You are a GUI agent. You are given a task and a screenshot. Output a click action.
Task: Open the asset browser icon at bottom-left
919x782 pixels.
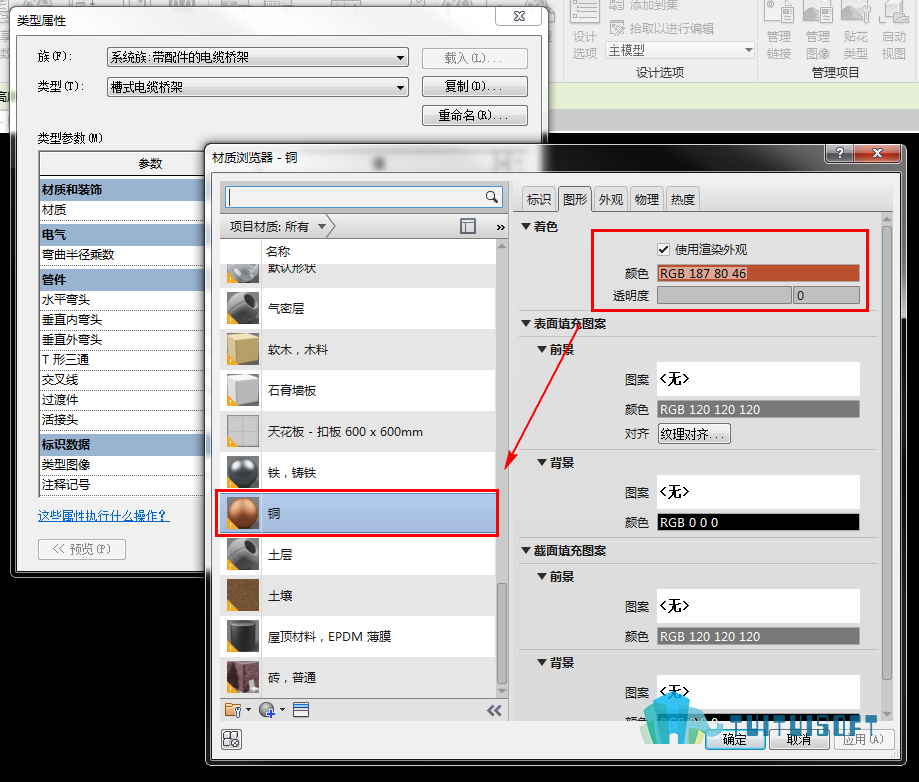(x=232, y=740)
